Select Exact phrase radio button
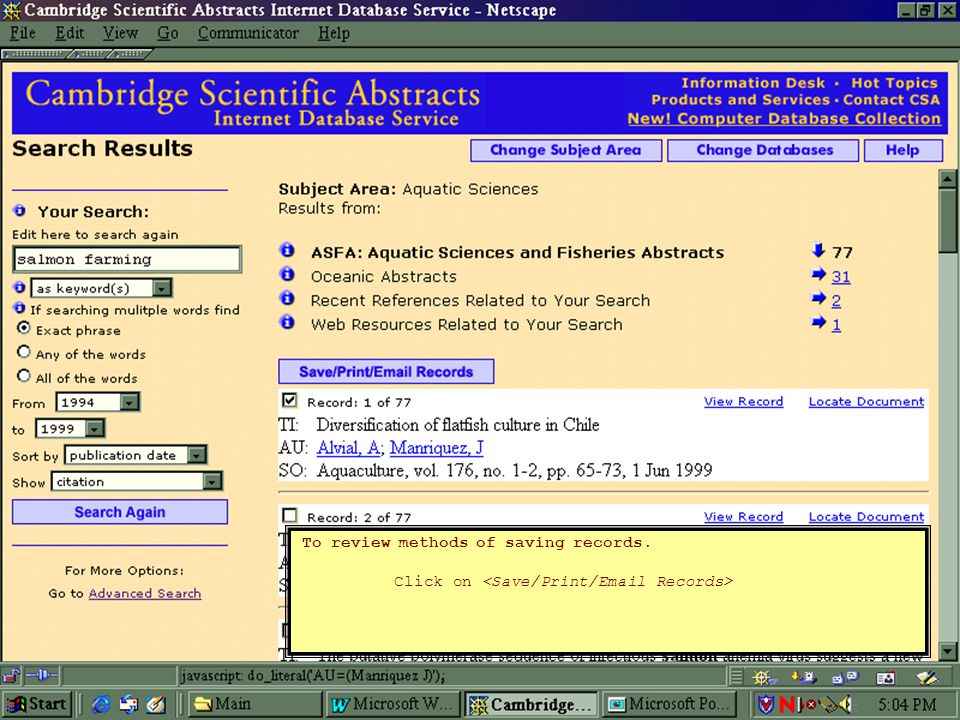This screenshot has width=960, height=720. coord(24,328)
